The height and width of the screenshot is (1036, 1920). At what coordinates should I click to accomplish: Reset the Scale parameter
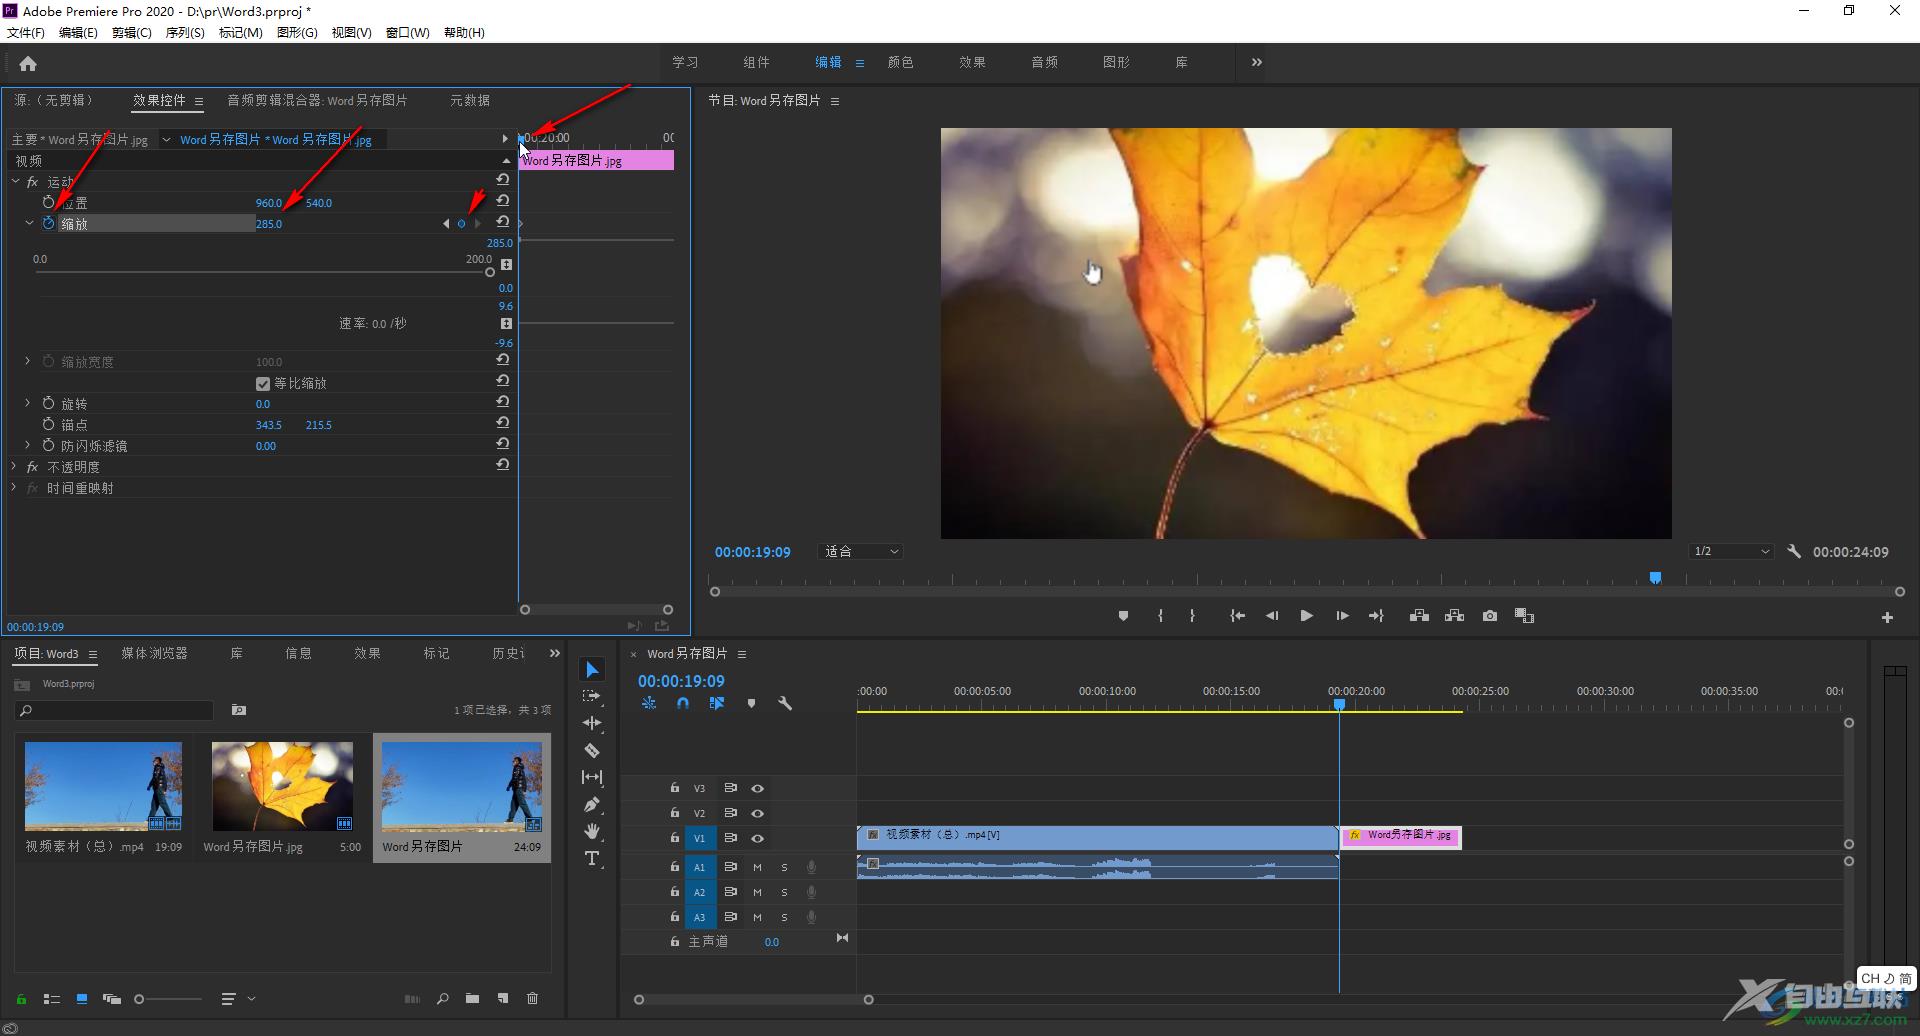[x=503, y=222]
